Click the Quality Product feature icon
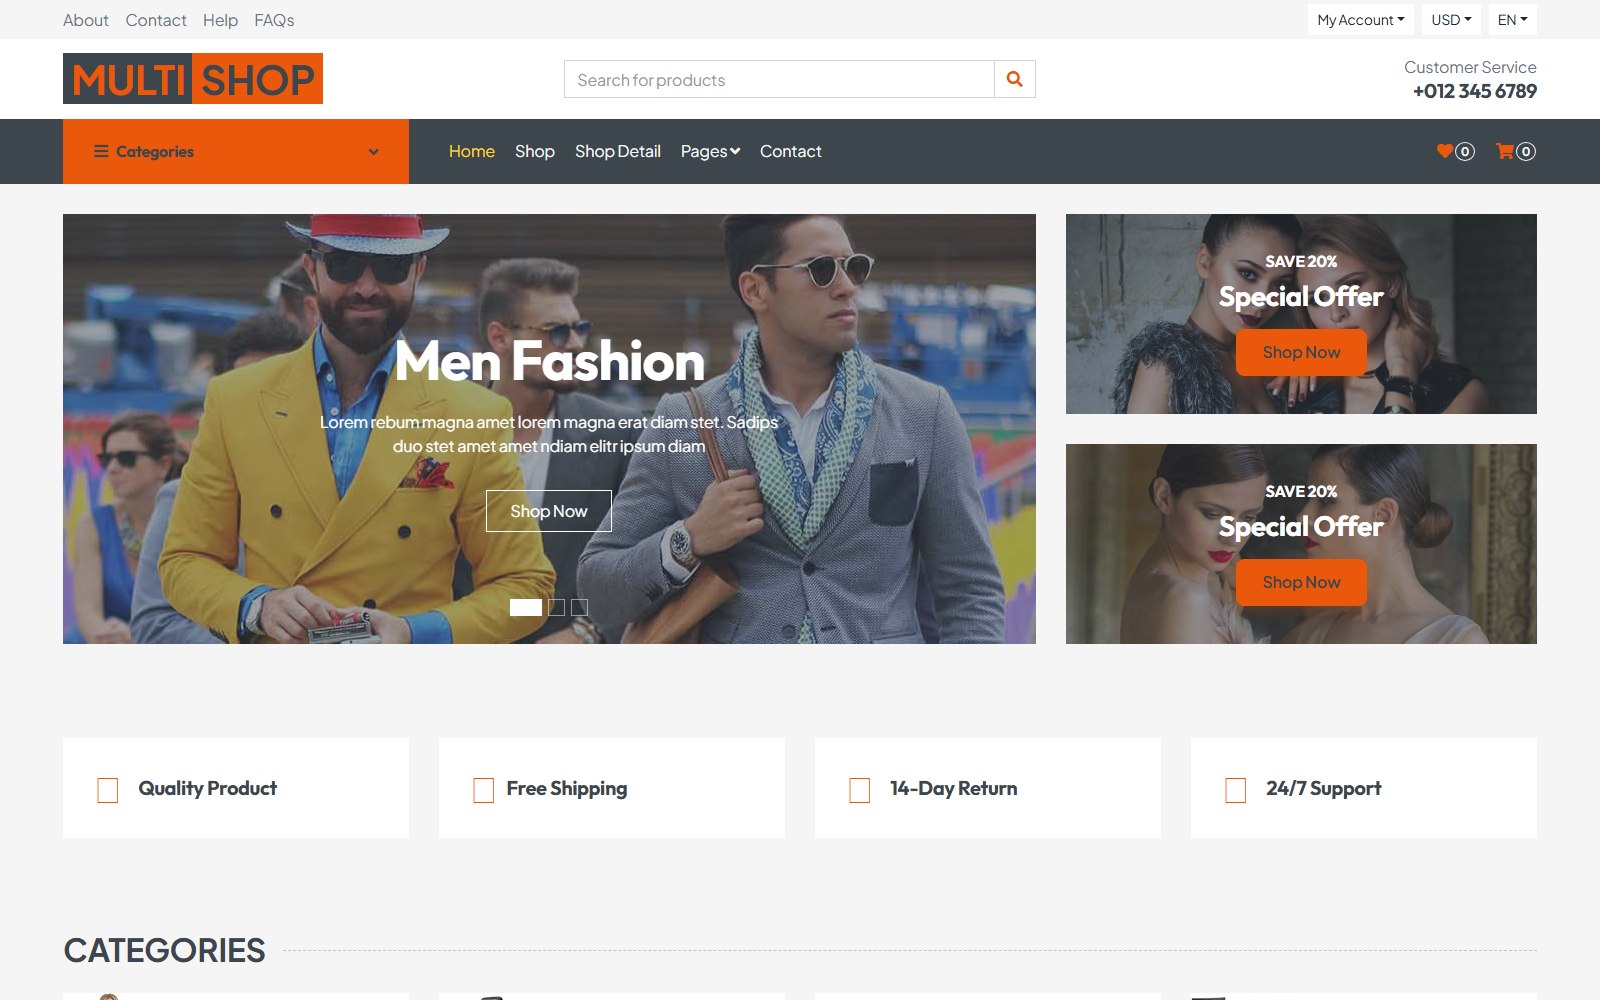1600x1000 pixels. [108, 790]
